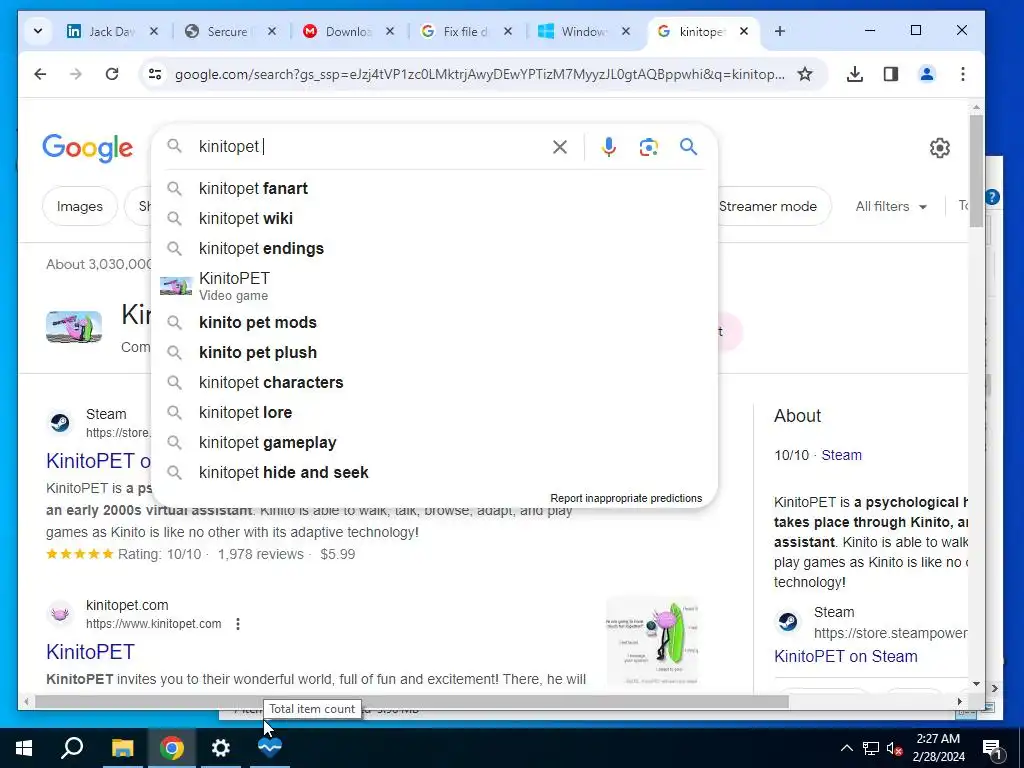Open Windows taskbar search
Image resolution: width=1024 pixels, height=768 pixels.
[x=72, y=748]
